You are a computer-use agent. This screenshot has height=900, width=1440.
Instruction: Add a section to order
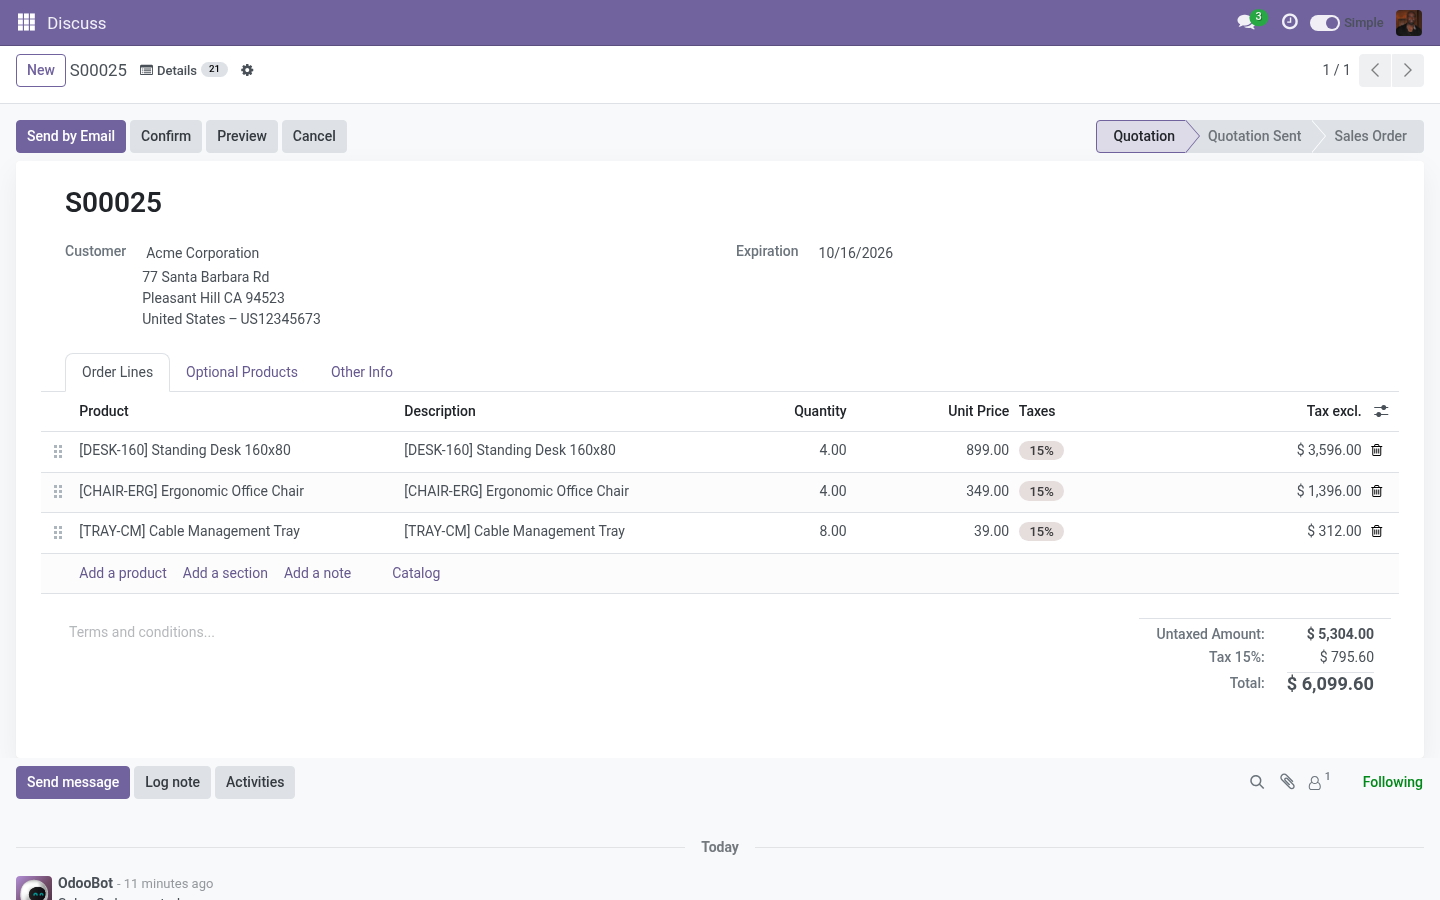pos(225,573)
